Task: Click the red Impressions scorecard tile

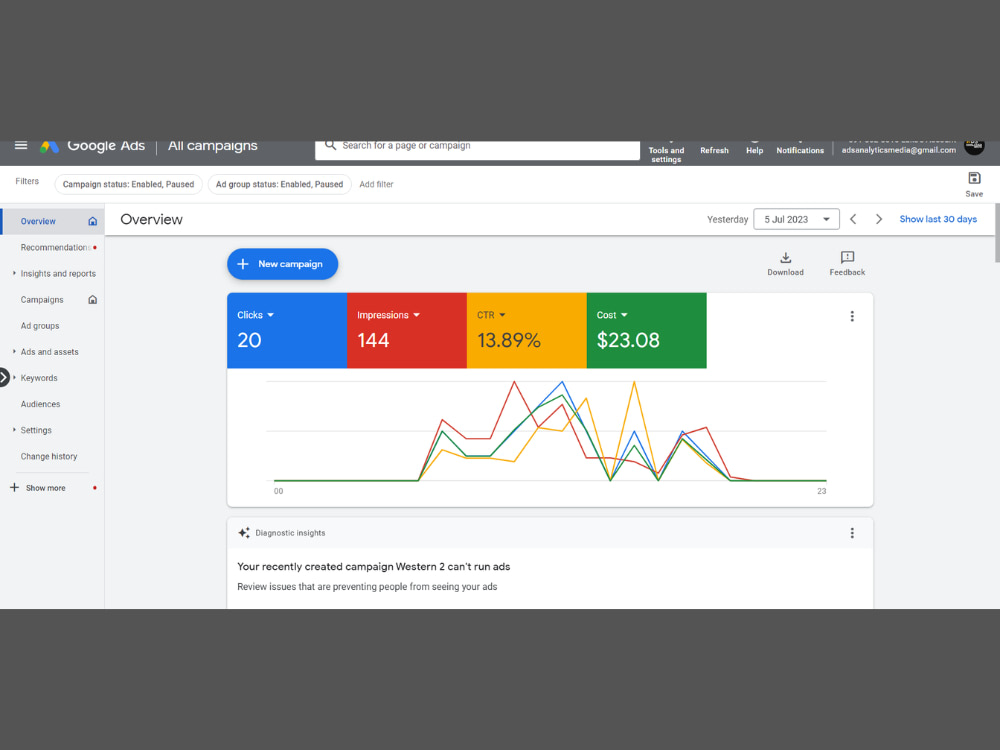Action: point(407,330)
